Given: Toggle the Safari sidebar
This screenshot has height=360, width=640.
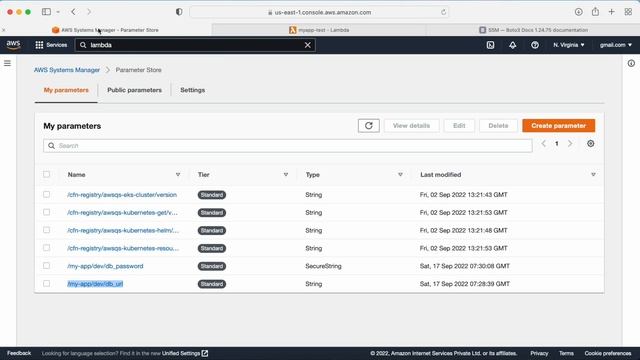Looking at the screenshot, I should click(x=47, y=12).
